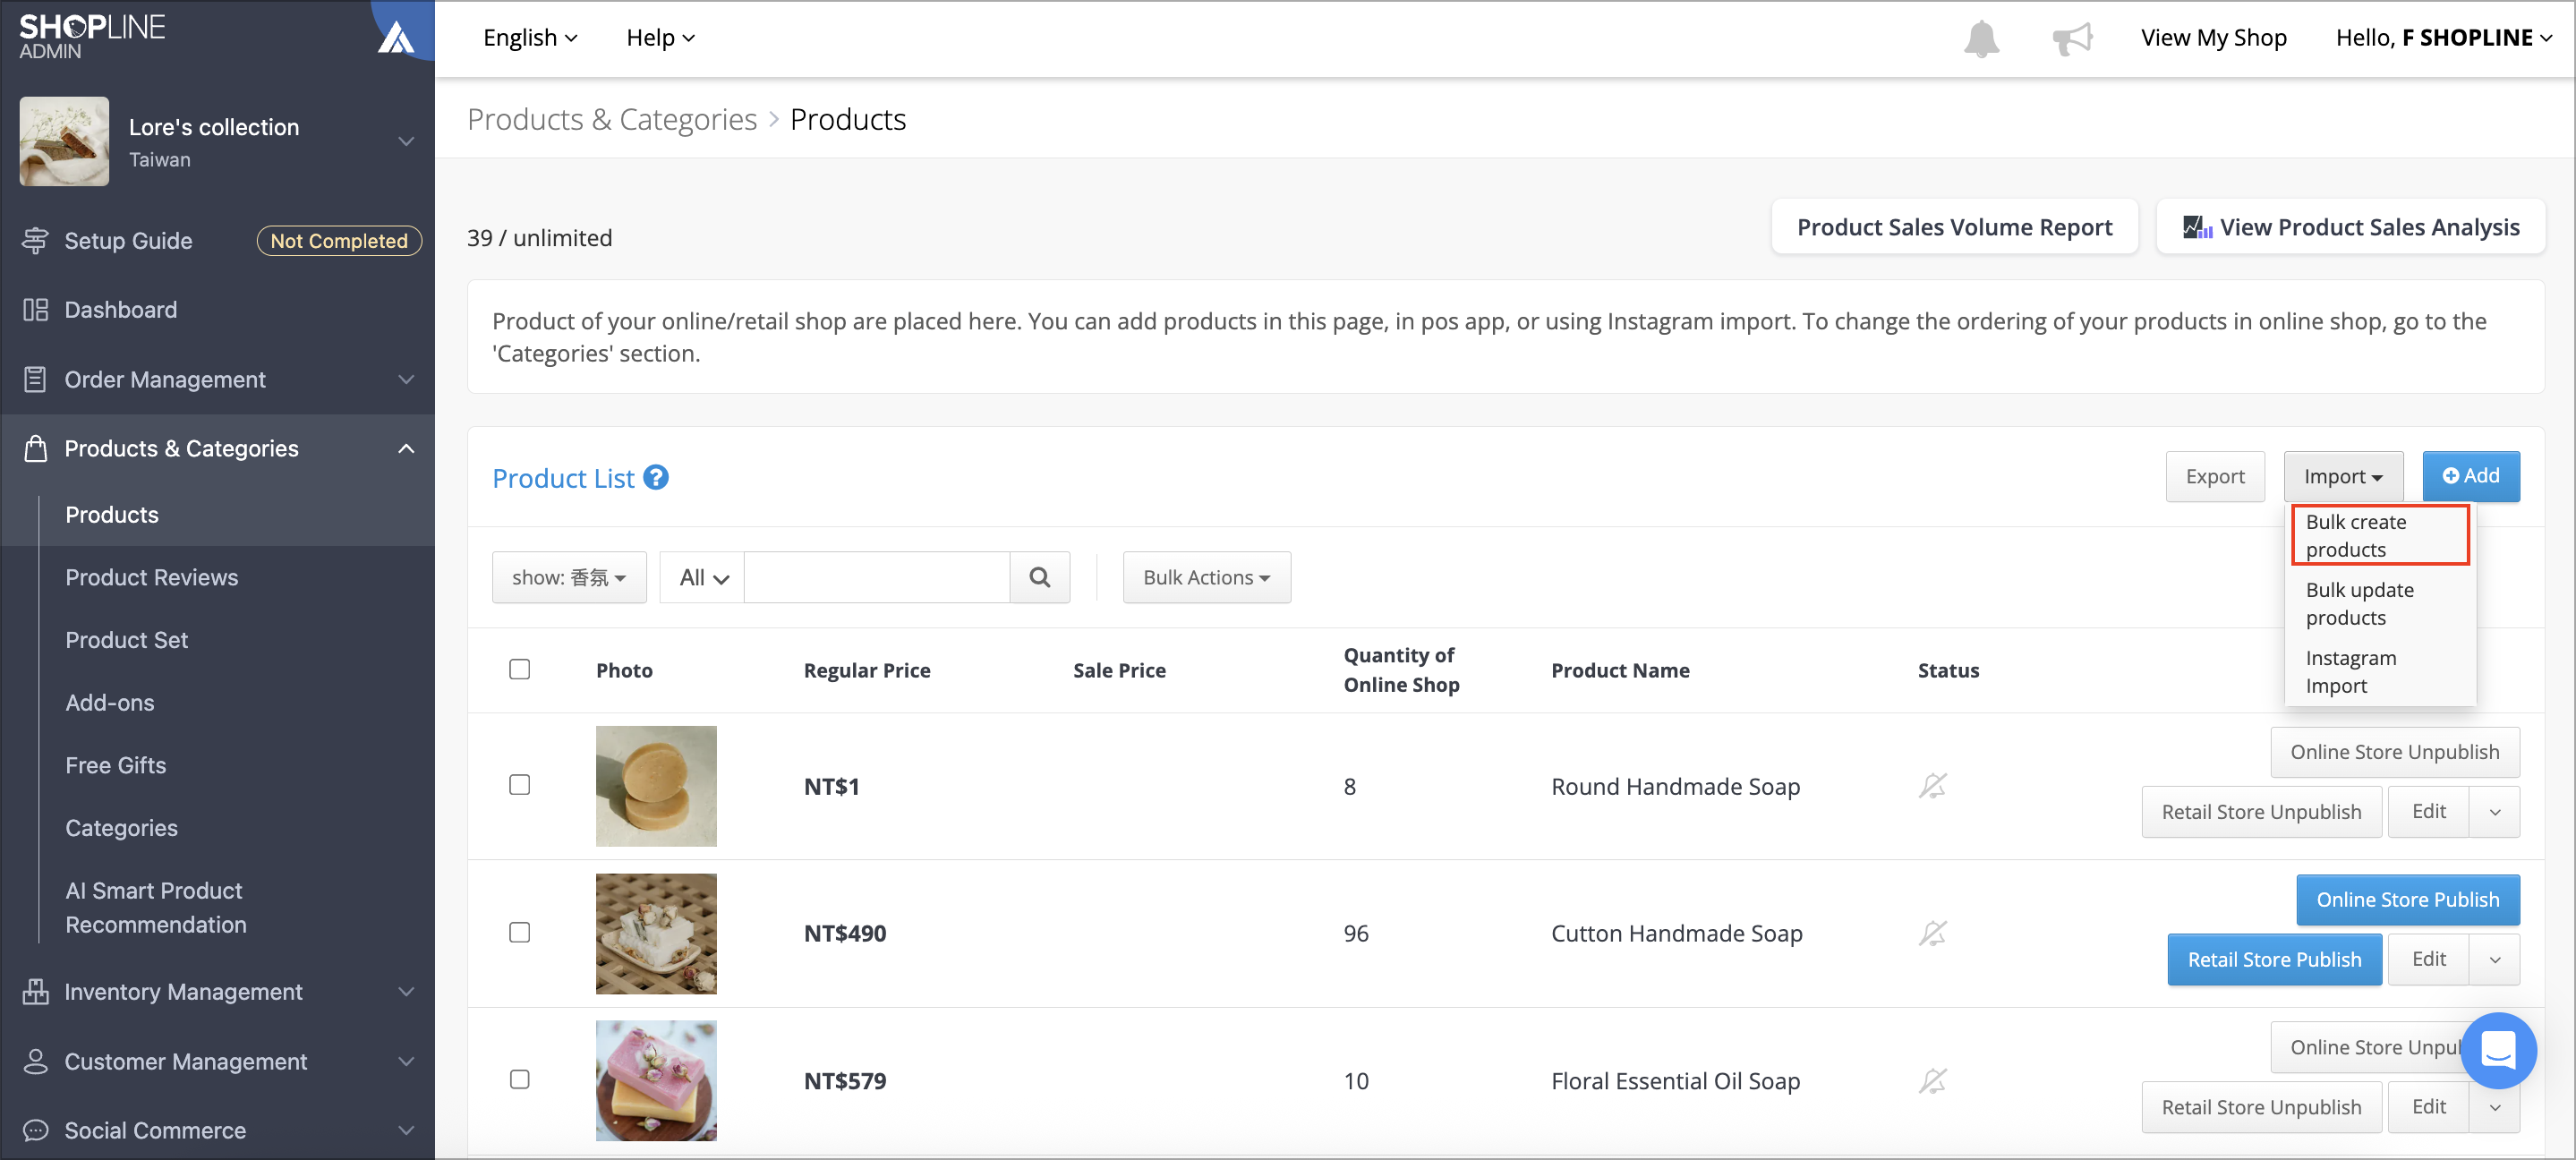
Task: Open Free Gifts in the sidebar
Action: point(116,765)
